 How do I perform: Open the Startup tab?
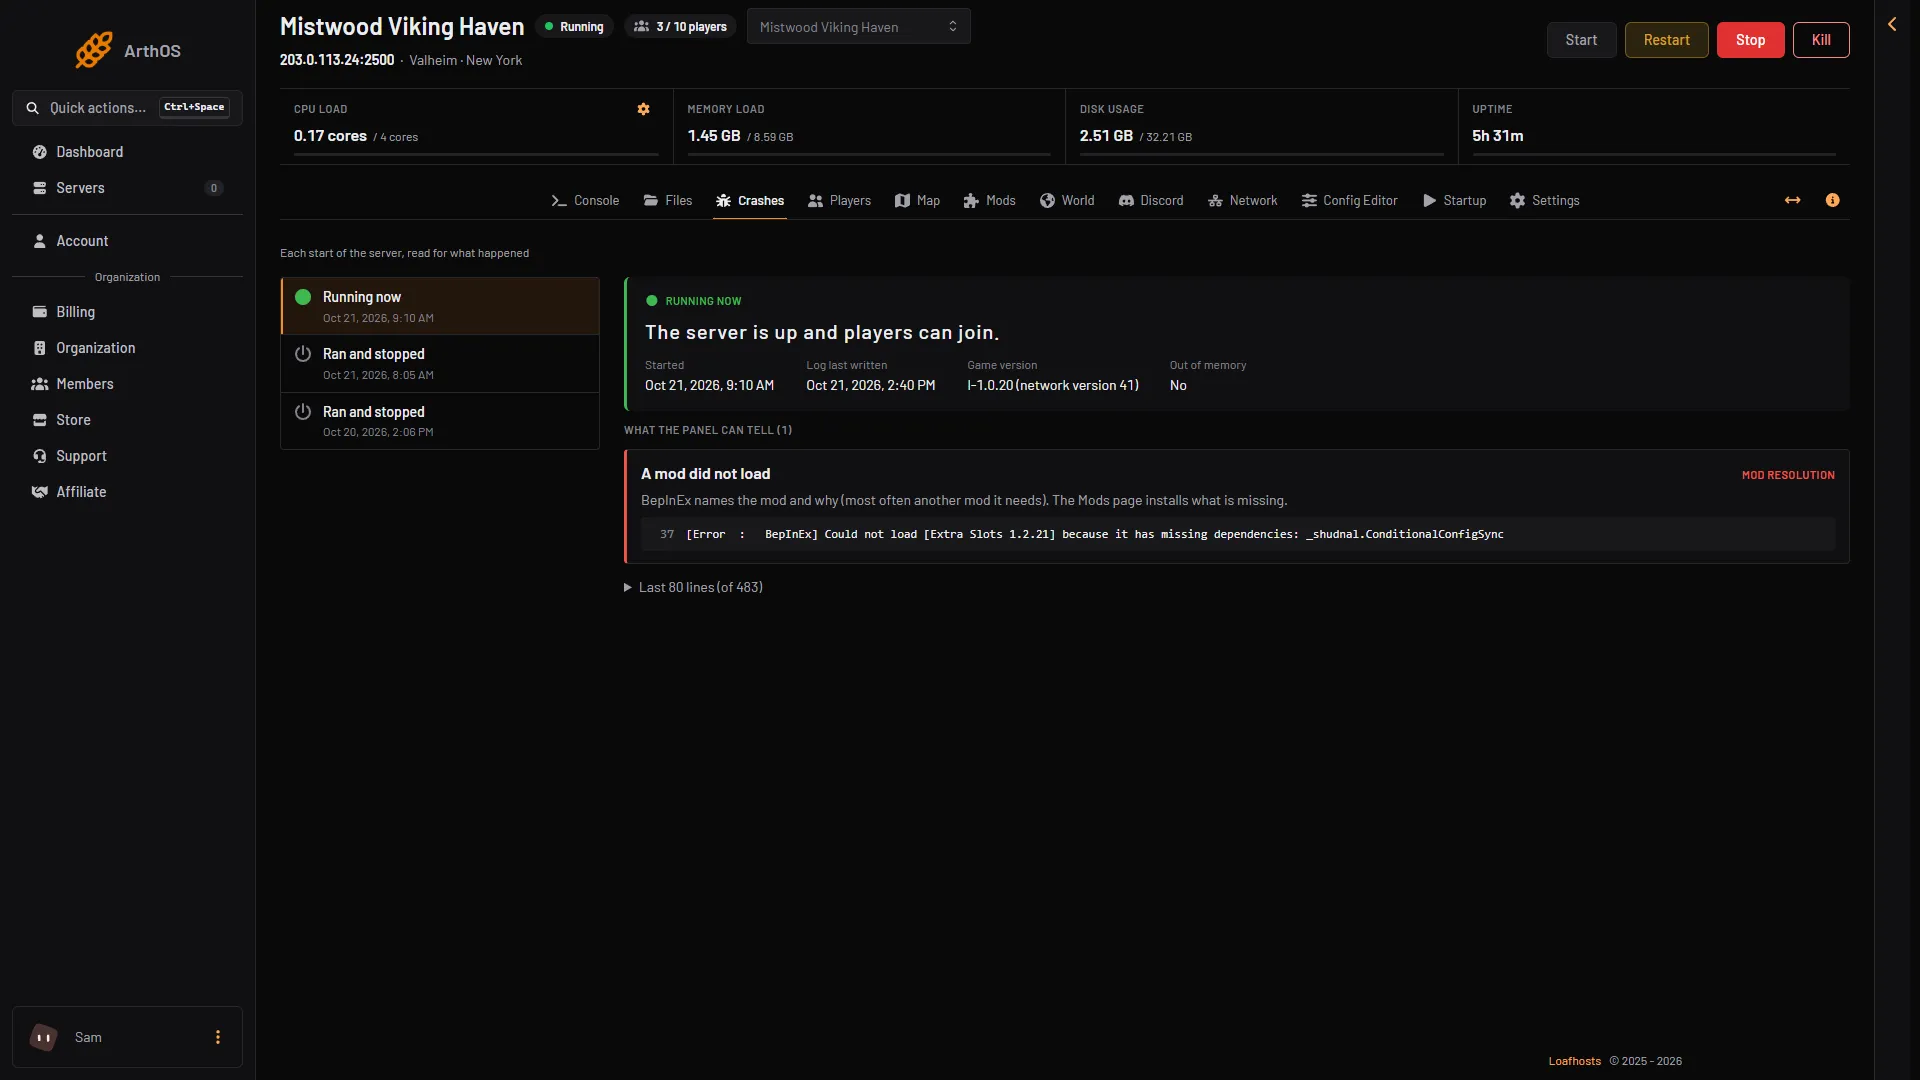click(x=1455, y=201)
